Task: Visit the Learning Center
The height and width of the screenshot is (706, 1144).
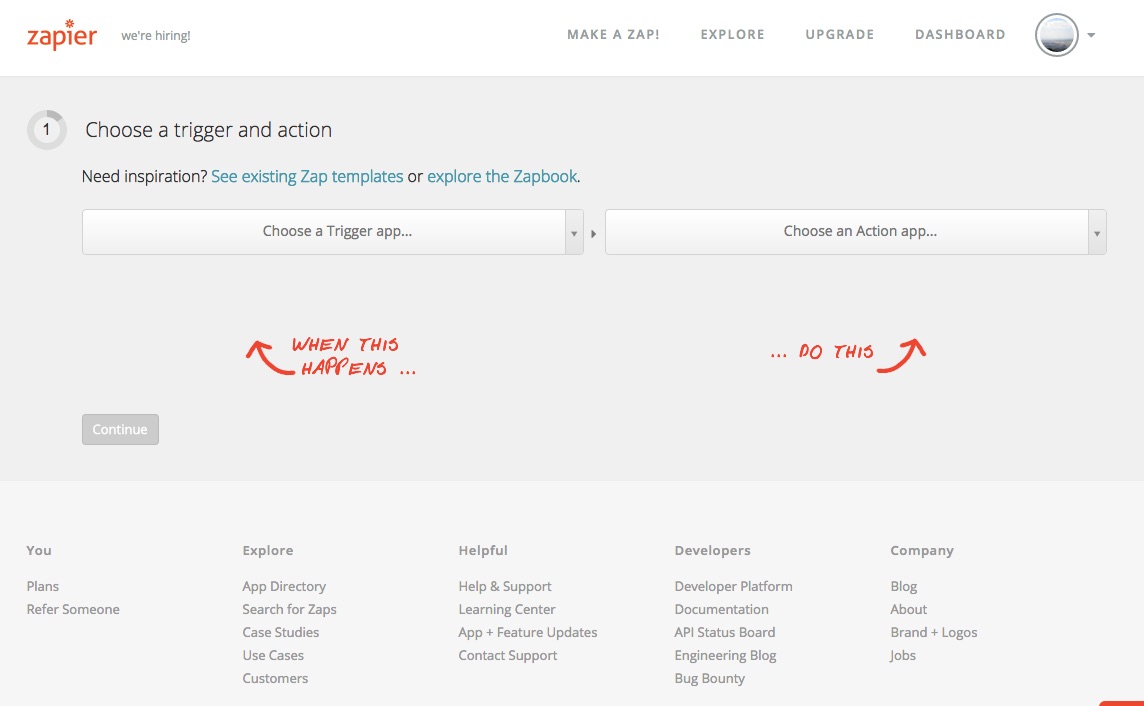Action: [x=506, y=609]
